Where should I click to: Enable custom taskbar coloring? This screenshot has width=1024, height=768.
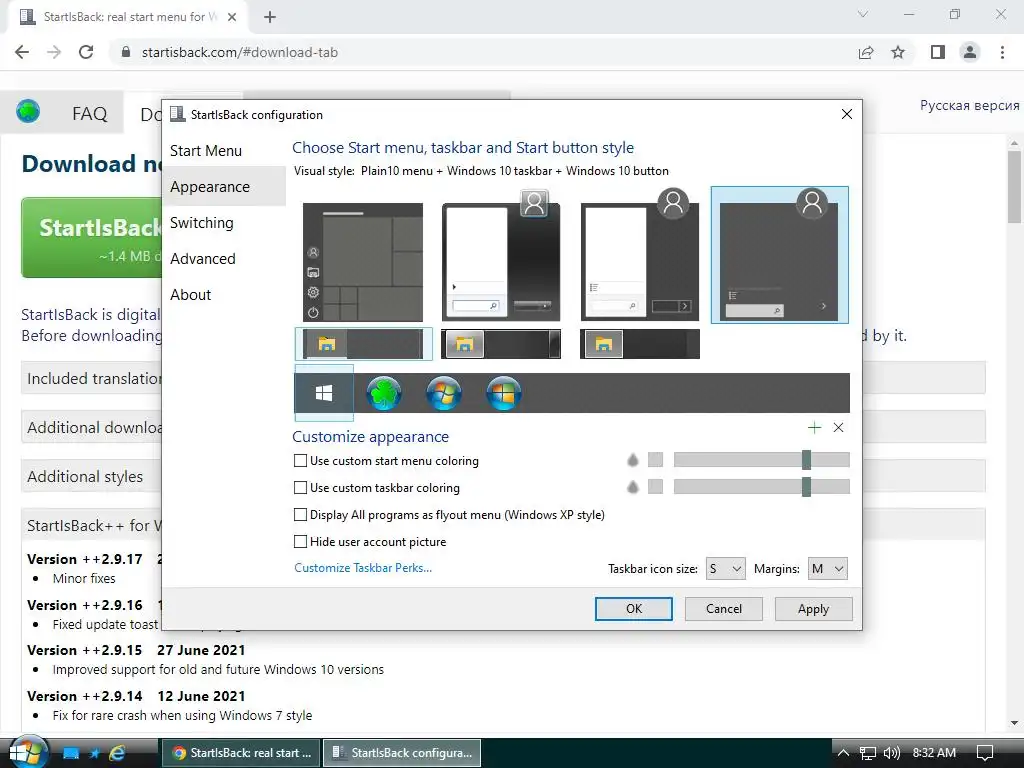(300, 487)
